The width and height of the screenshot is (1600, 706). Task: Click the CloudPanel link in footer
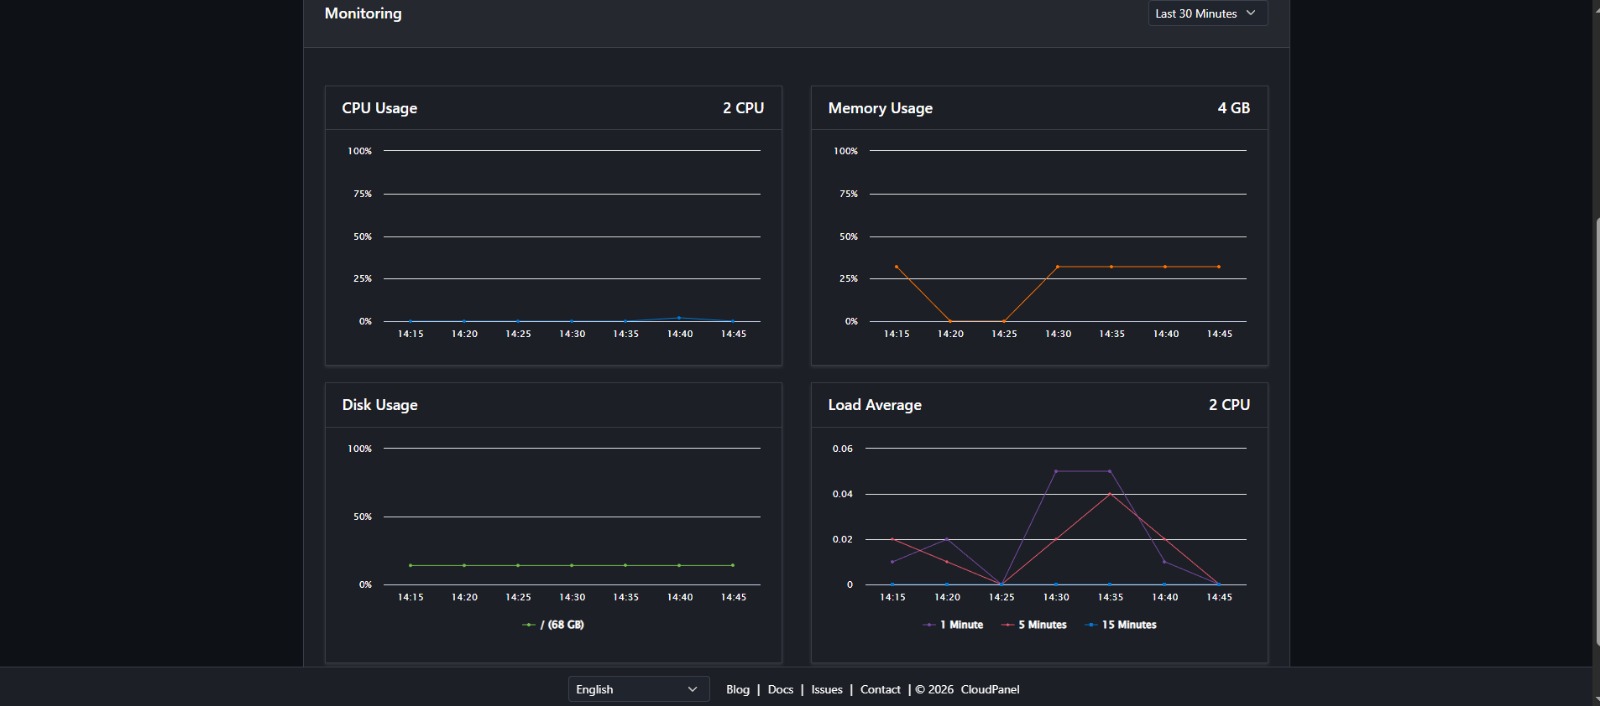point(989,689)
